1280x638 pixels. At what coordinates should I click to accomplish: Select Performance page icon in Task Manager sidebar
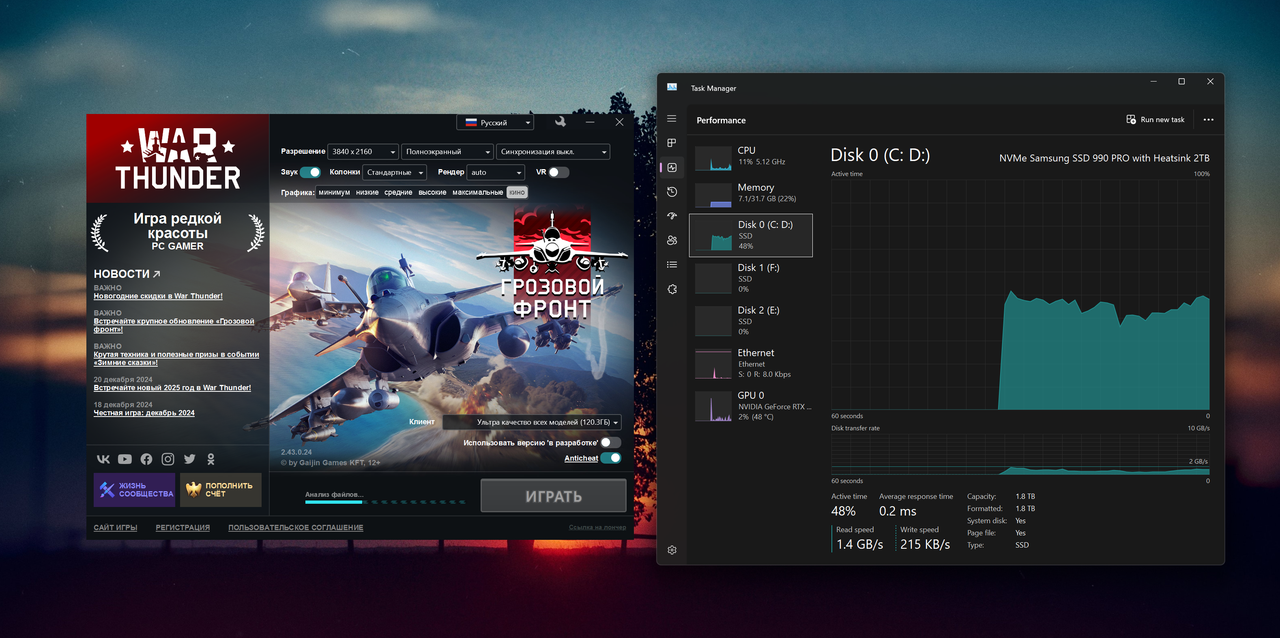click(672, 167)
